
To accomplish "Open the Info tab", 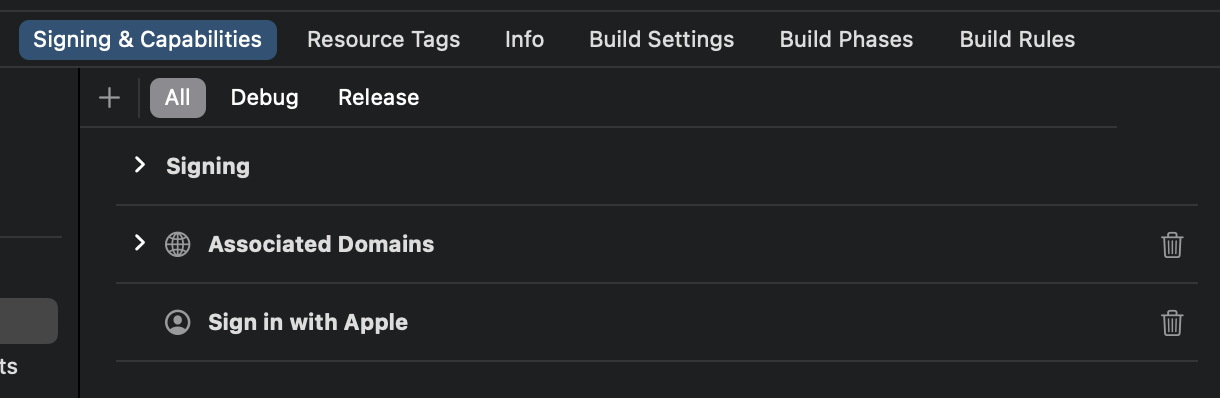I will point(524,40).
